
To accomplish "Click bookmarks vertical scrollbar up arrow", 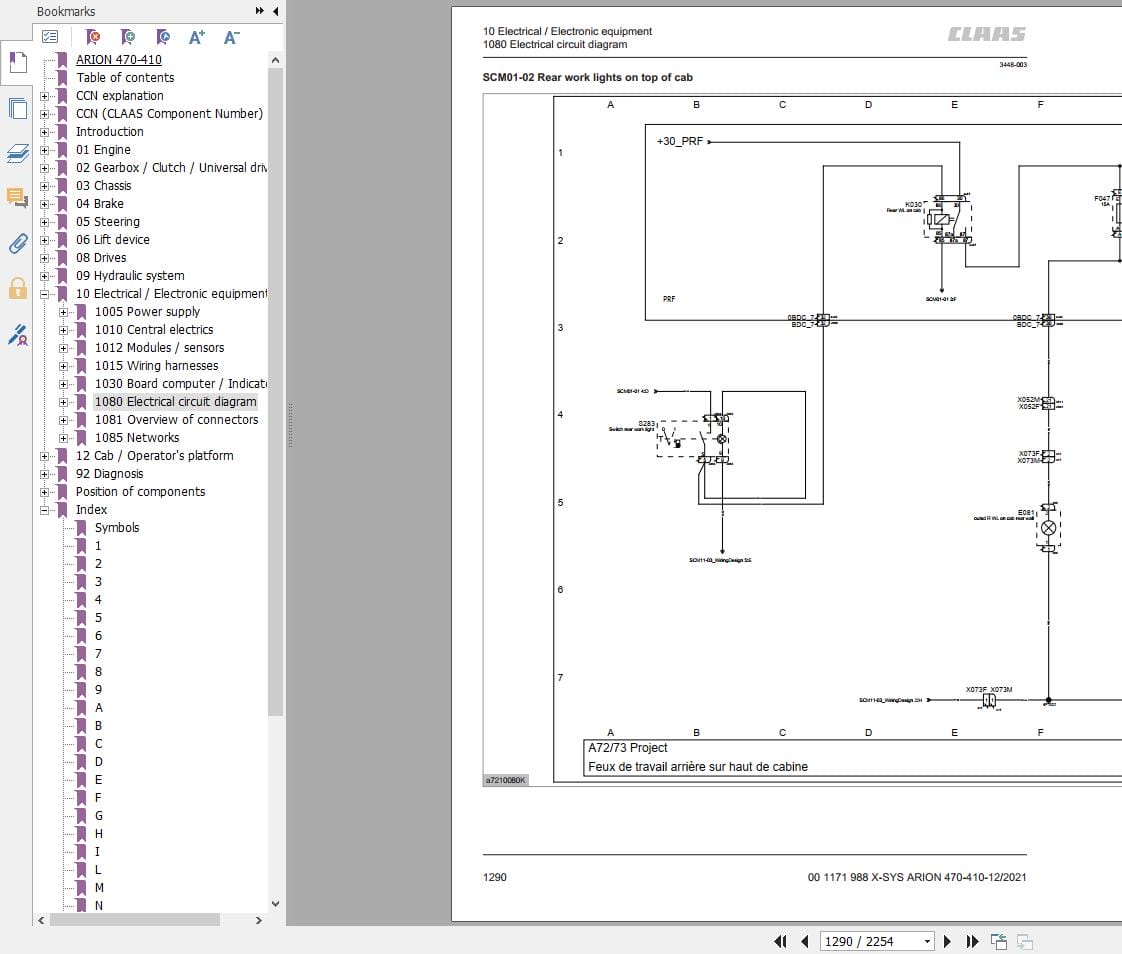I will (x=275, y=60).
